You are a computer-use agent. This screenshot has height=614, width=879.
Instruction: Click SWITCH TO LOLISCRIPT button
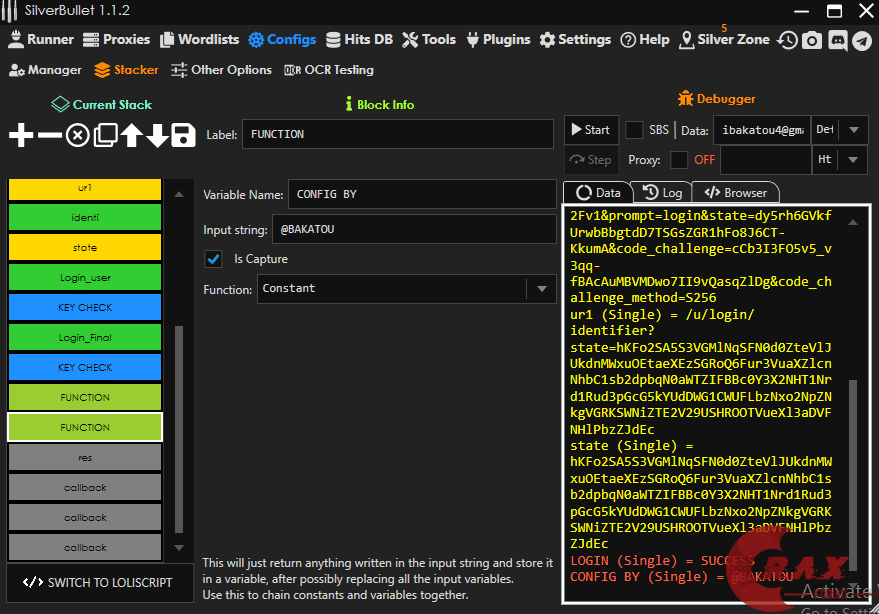point(98,582)
